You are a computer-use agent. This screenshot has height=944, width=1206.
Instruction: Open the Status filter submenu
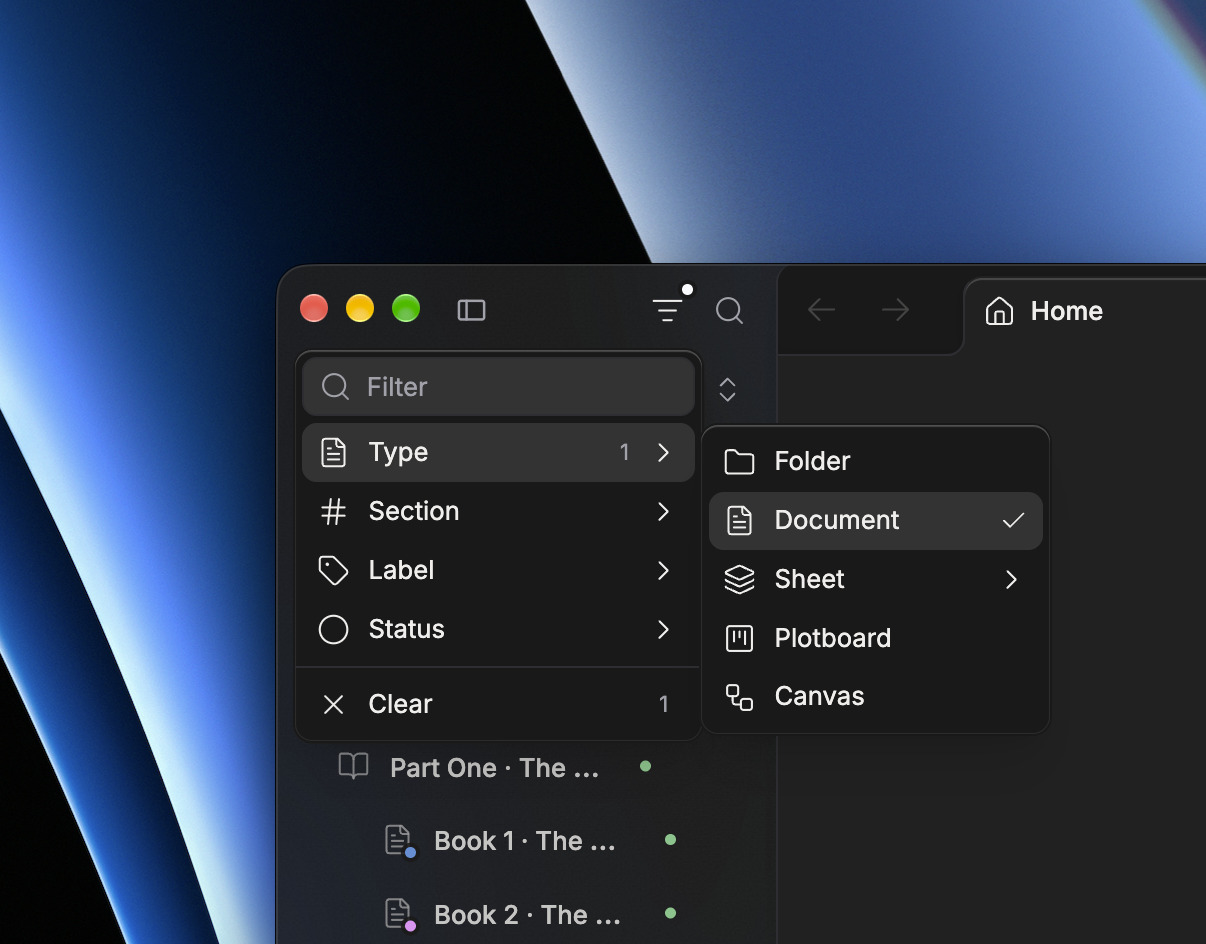[x=499, y=629]
